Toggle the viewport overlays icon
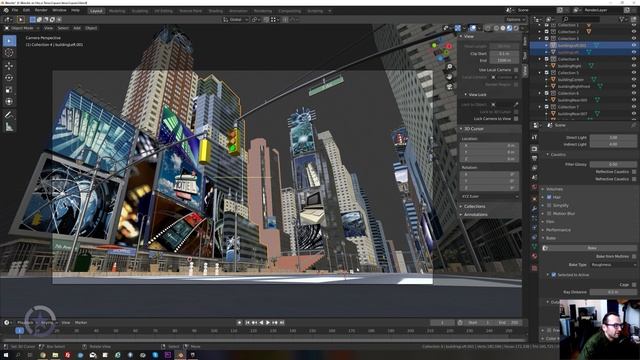This screenshot has width=640, height=360. (473, 28)
